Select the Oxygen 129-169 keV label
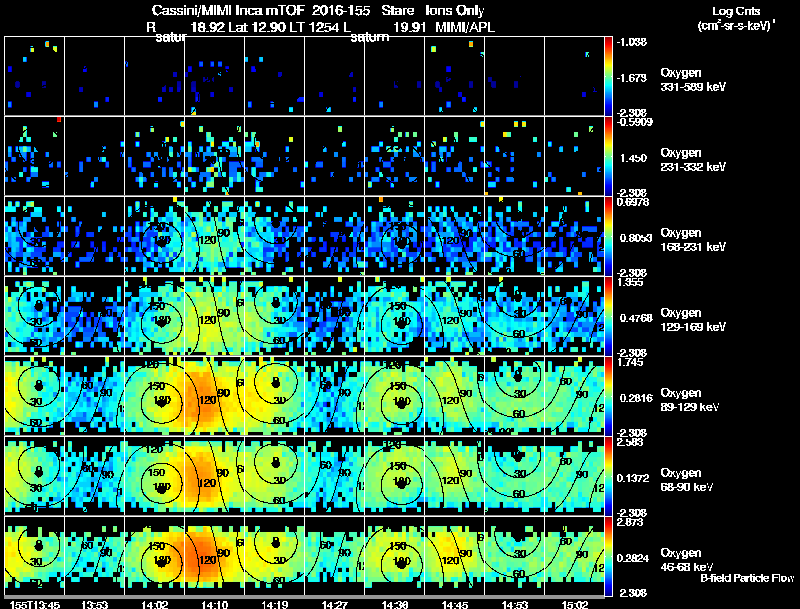This screenshot has height=609, width=800. coord(693,320)
